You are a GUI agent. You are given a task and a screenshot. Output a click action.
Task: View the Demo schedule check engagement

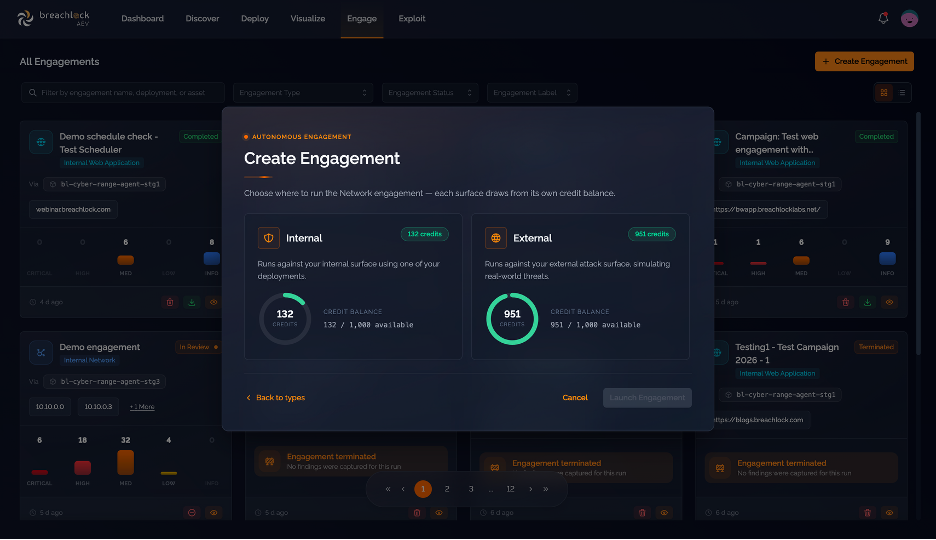pyautogui.click(x=213, y=302)
